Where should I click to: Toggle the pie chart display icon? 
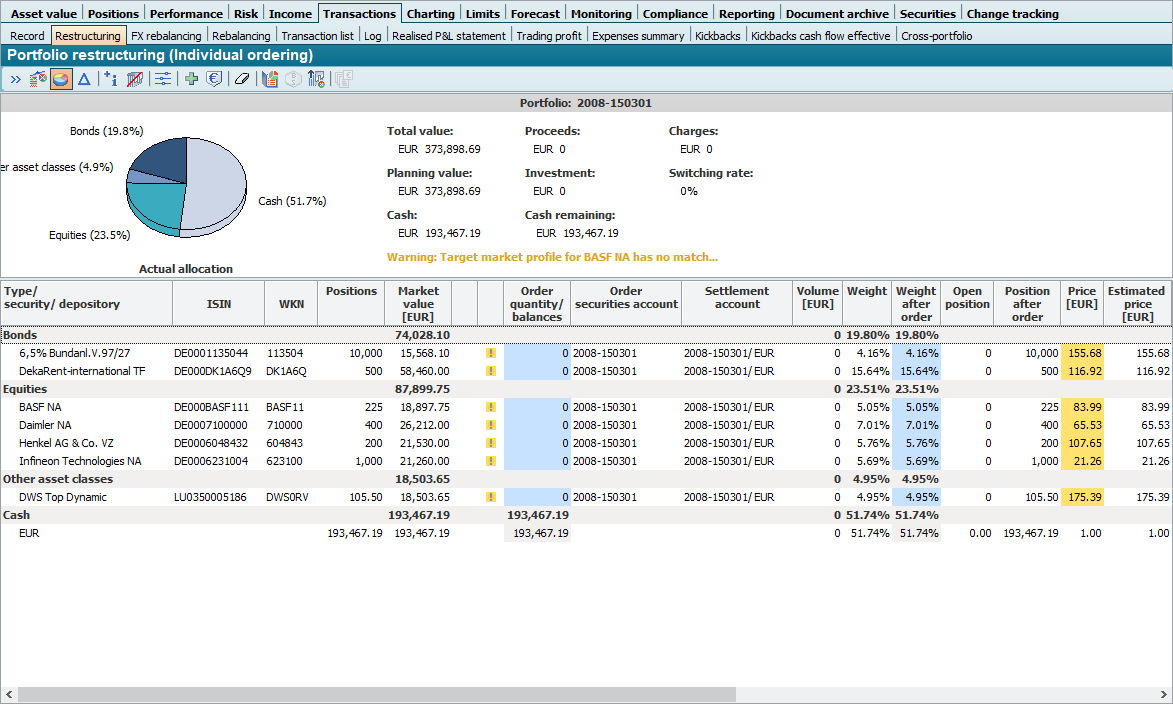(61, 79)
